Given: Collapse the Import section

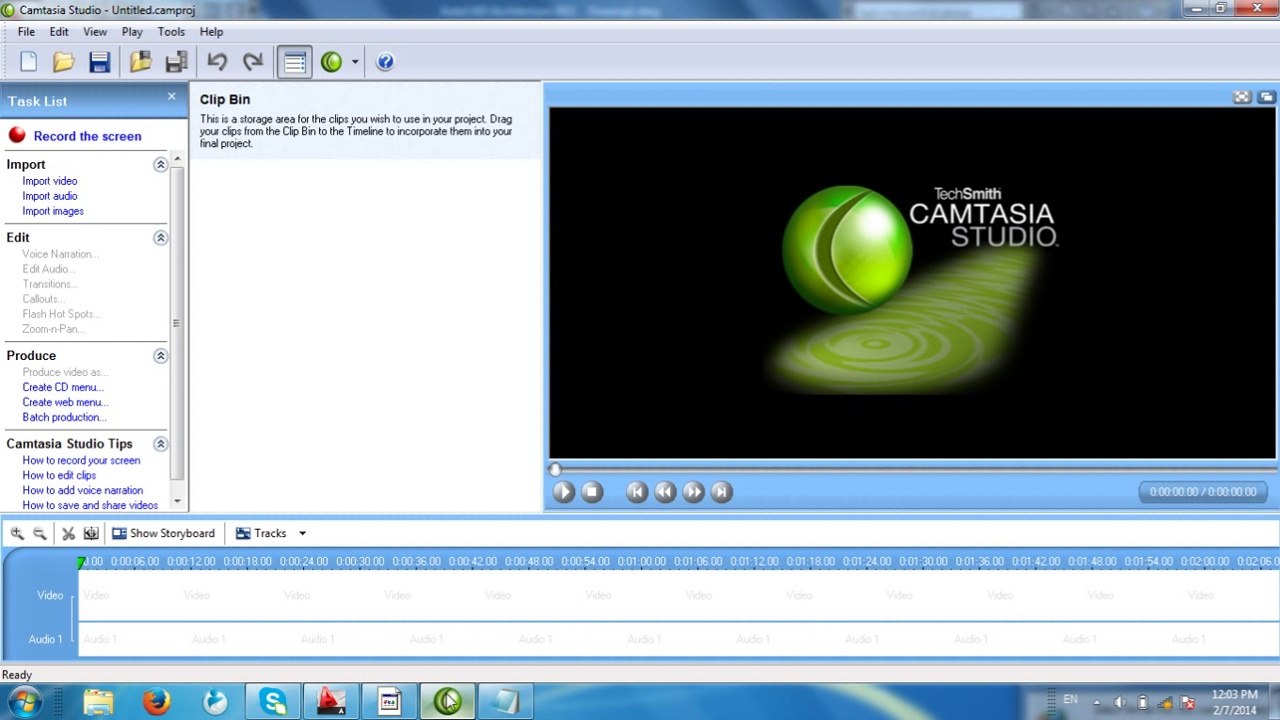Looking at the screenshot, I should (160, 164).
